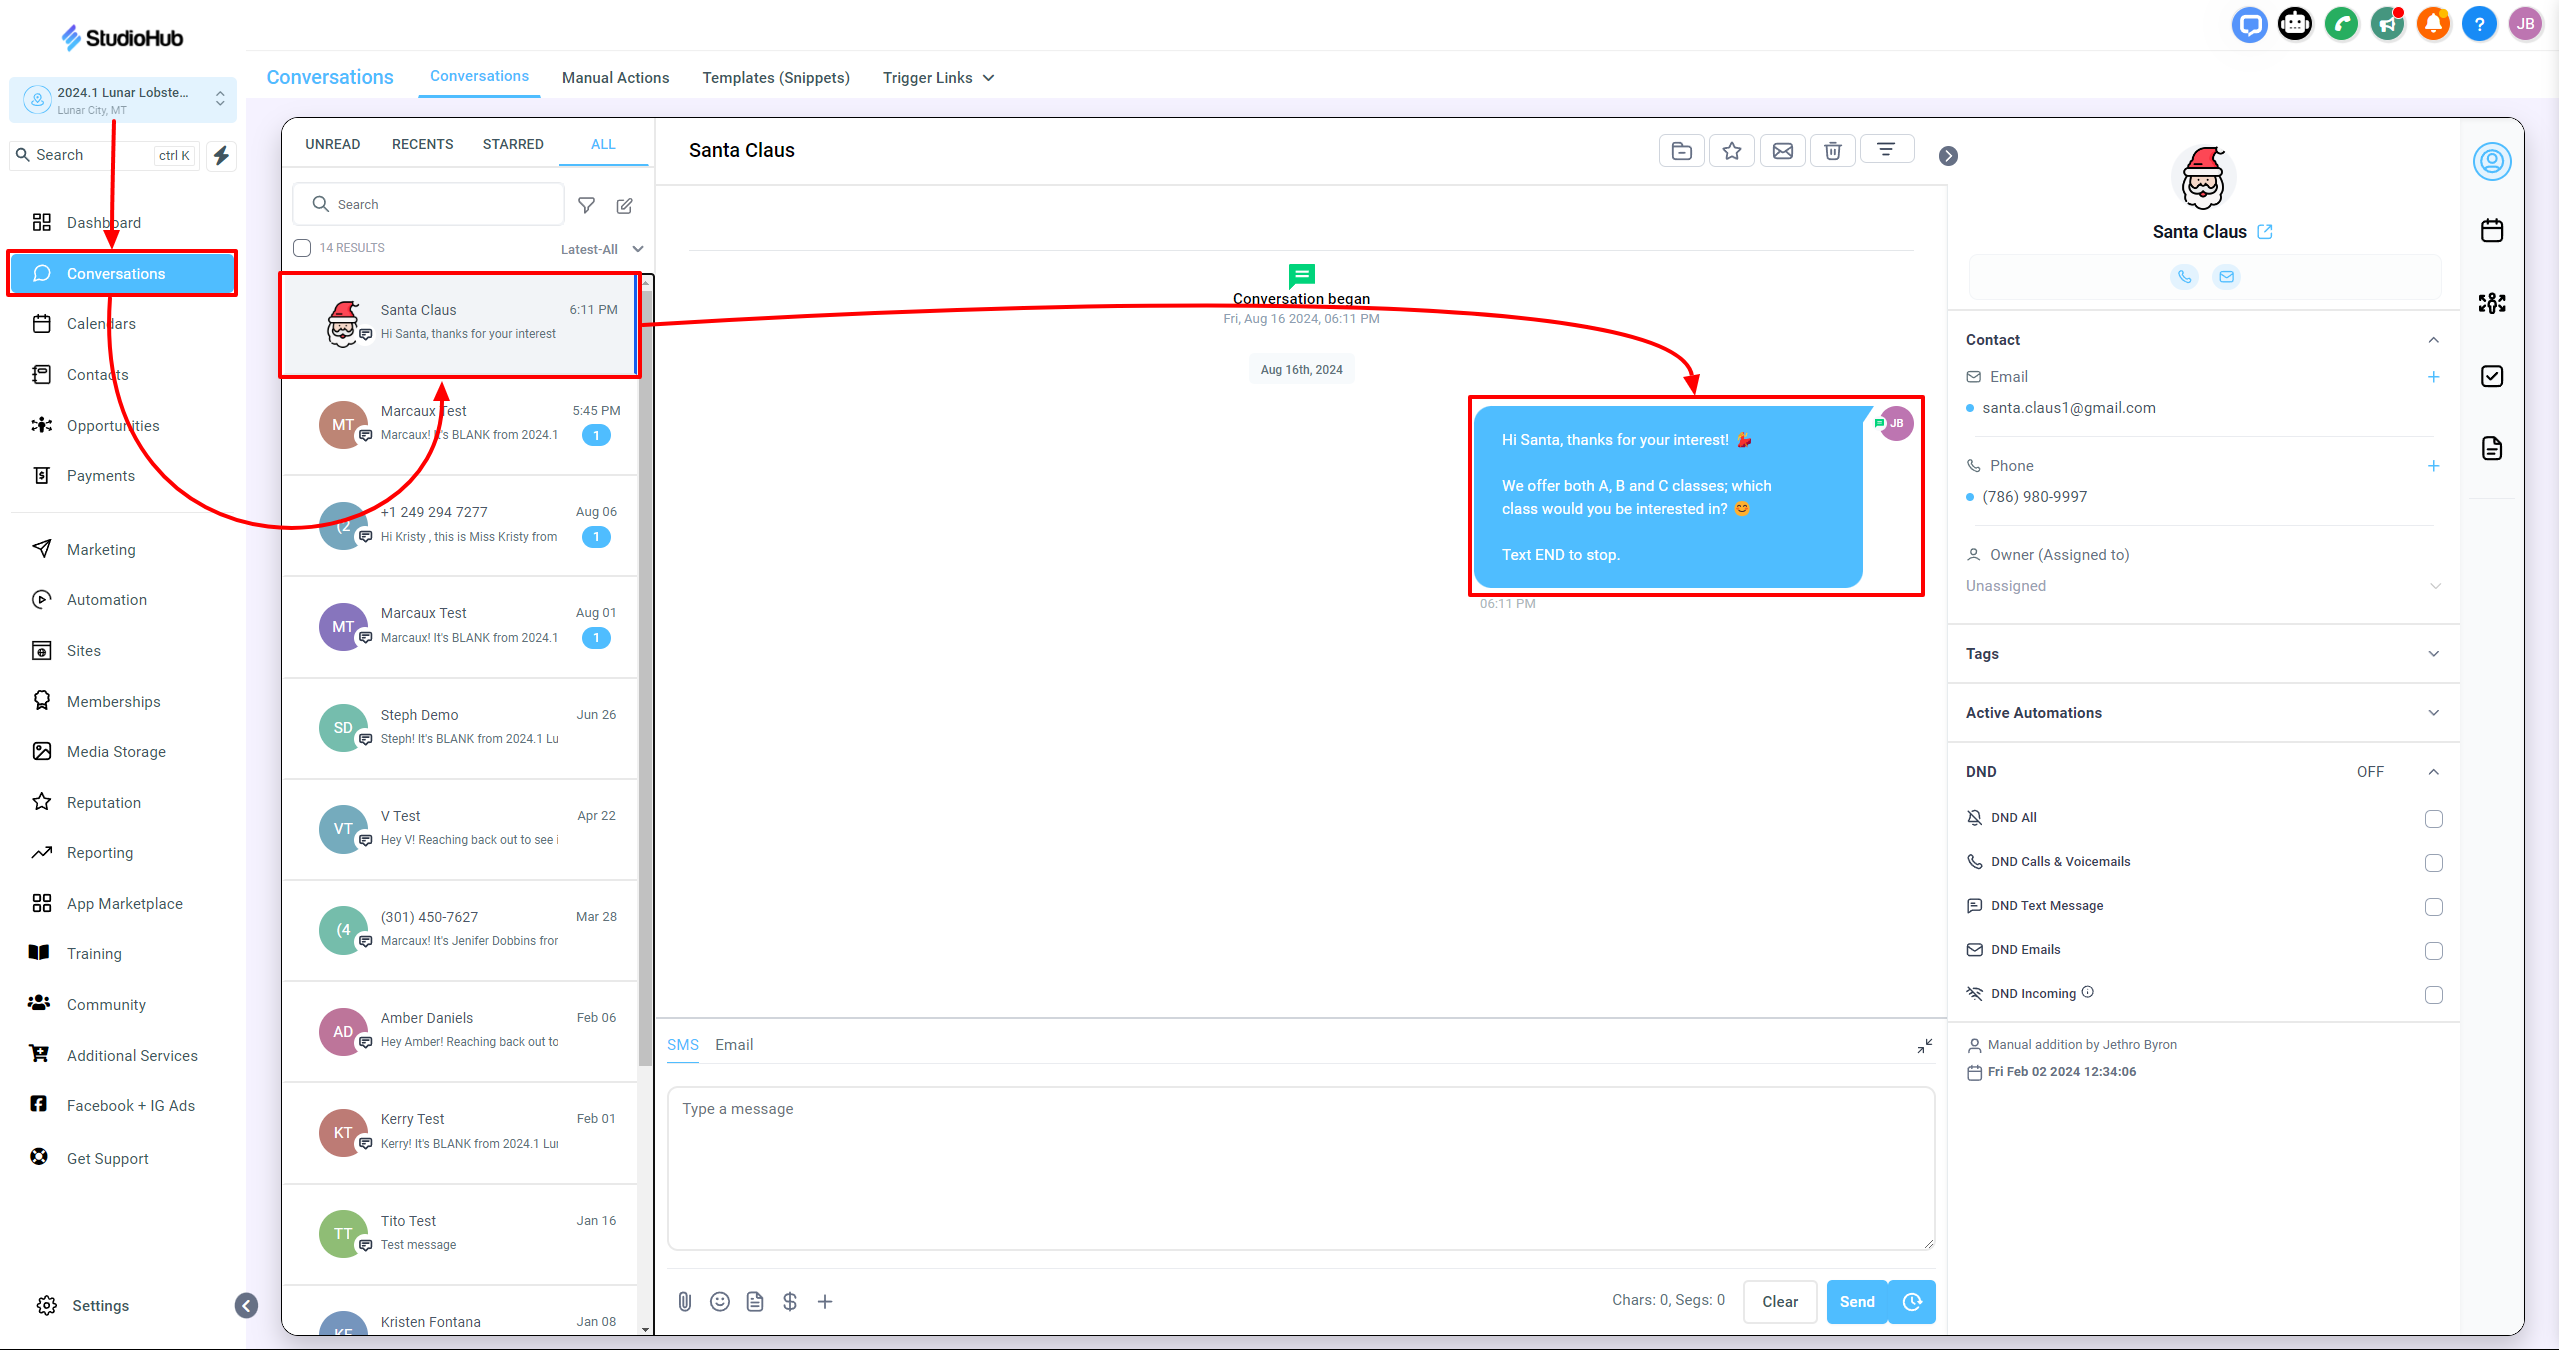Click the attachment paperclip icon
The width and height of the screenshot is (2559, 1350).
click(x=684, y=1301)
